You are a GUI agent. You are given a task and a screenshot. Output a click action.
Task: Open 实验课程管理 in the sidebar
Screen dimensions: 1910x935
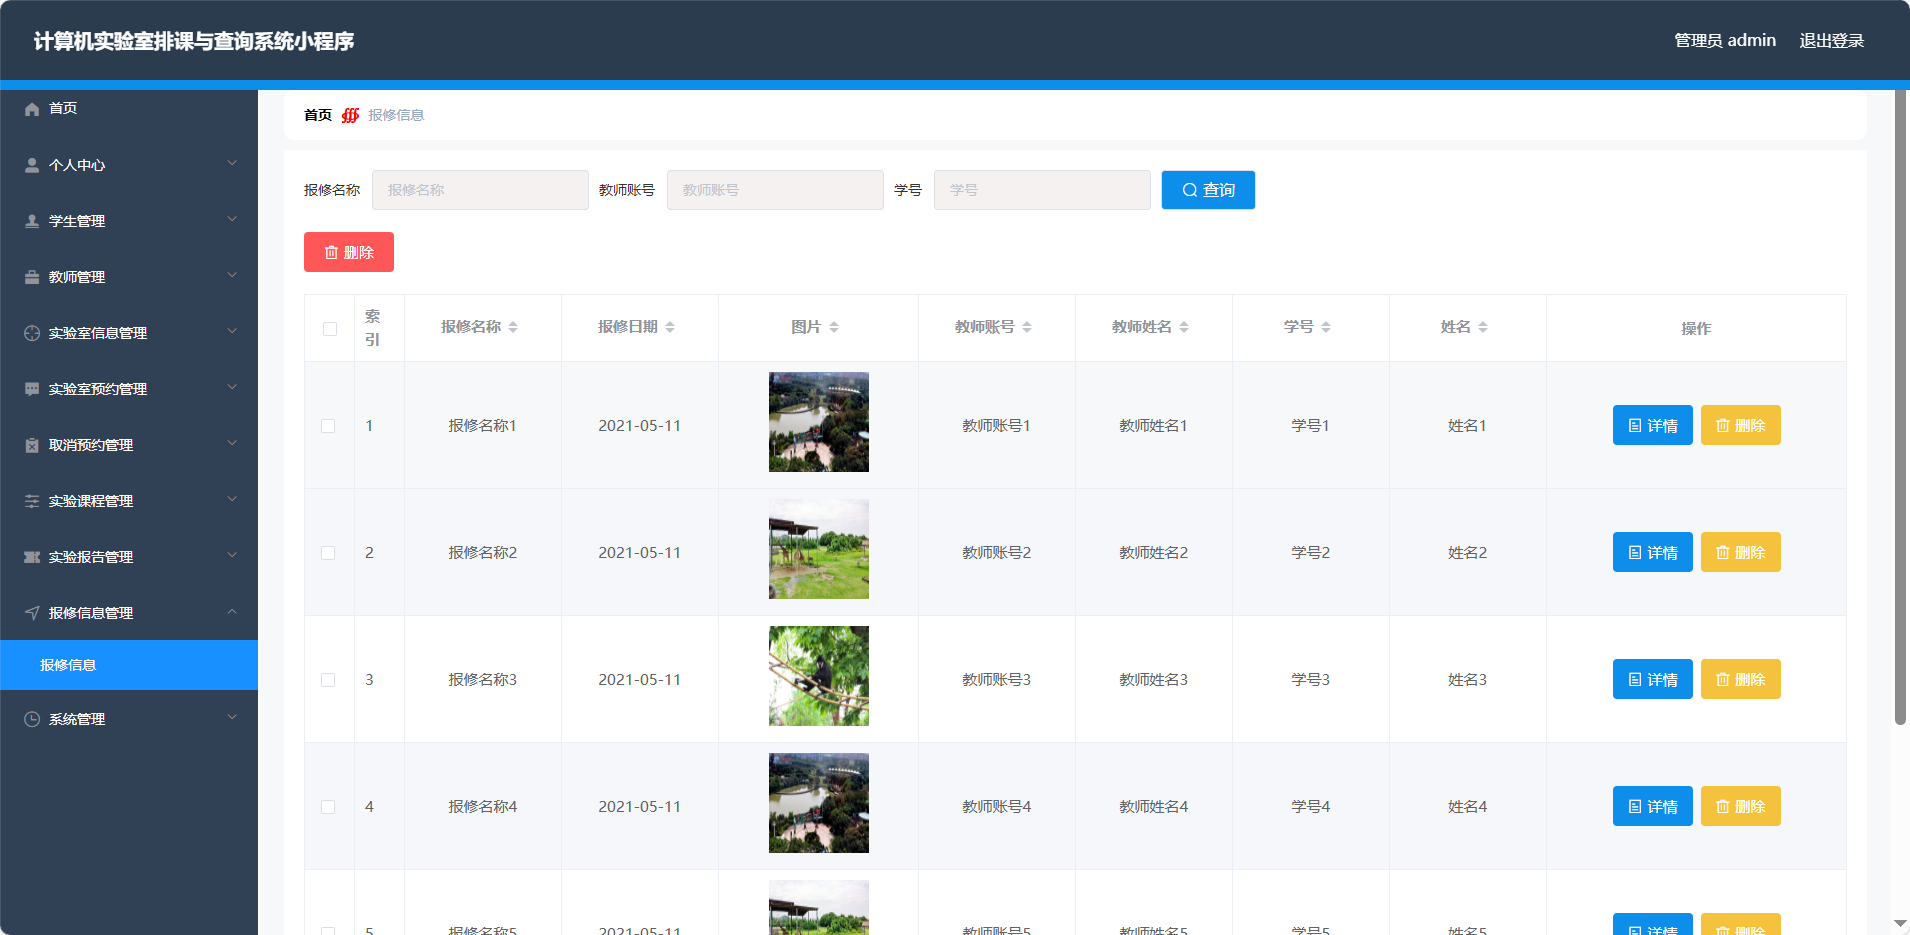(129, 501)
